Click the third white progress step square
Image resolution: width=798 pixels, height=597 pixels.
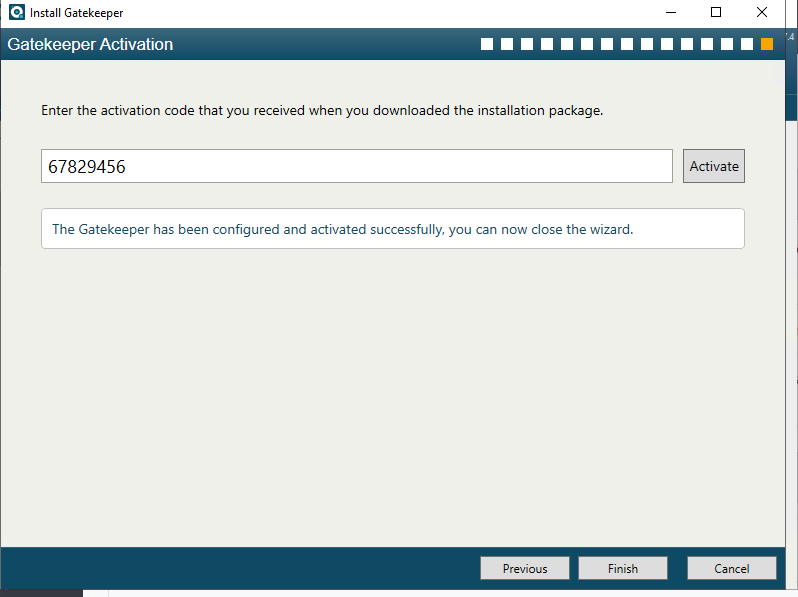pos(527,44)
